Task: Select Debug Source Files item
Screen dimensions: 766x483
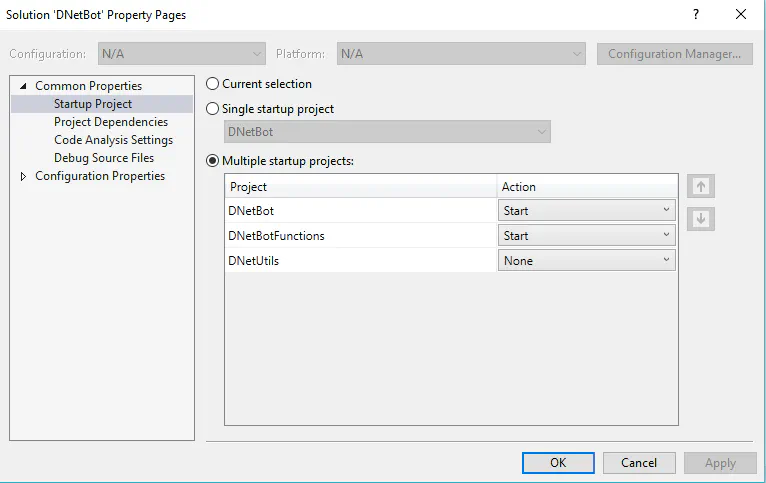Action: coord(104,158)
